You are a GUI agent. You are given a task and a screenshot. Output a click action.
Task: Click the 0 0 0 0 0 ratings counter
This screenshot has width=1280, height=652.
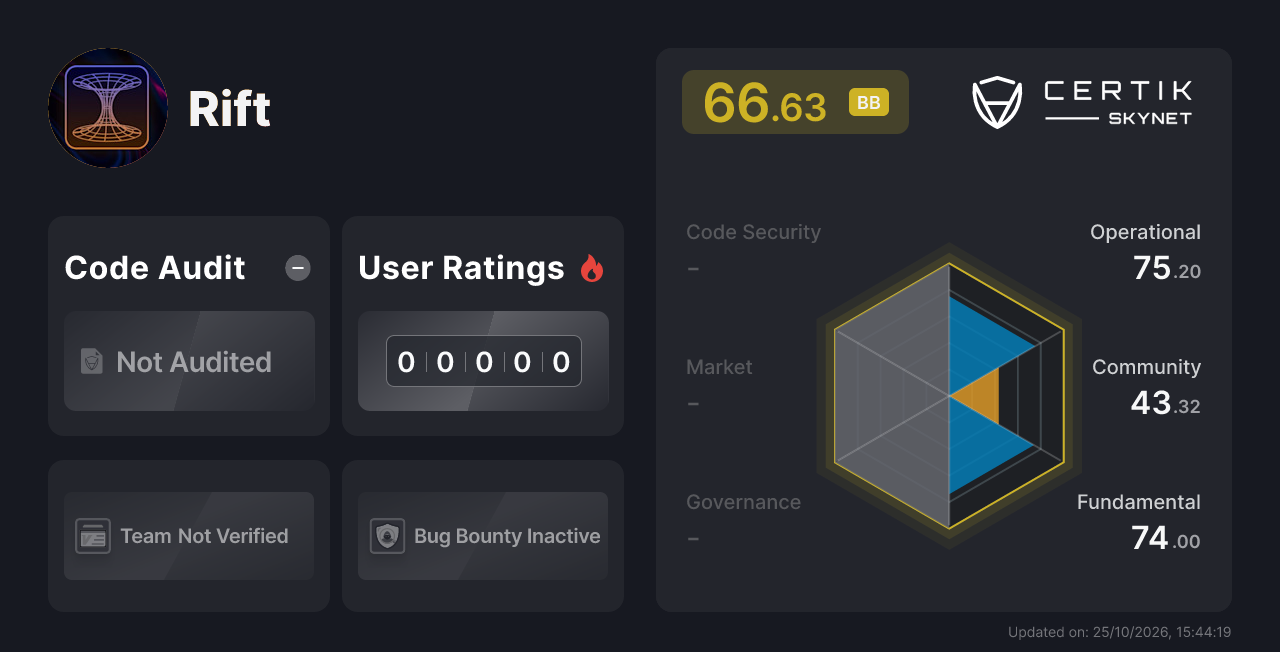coord(484,361)
